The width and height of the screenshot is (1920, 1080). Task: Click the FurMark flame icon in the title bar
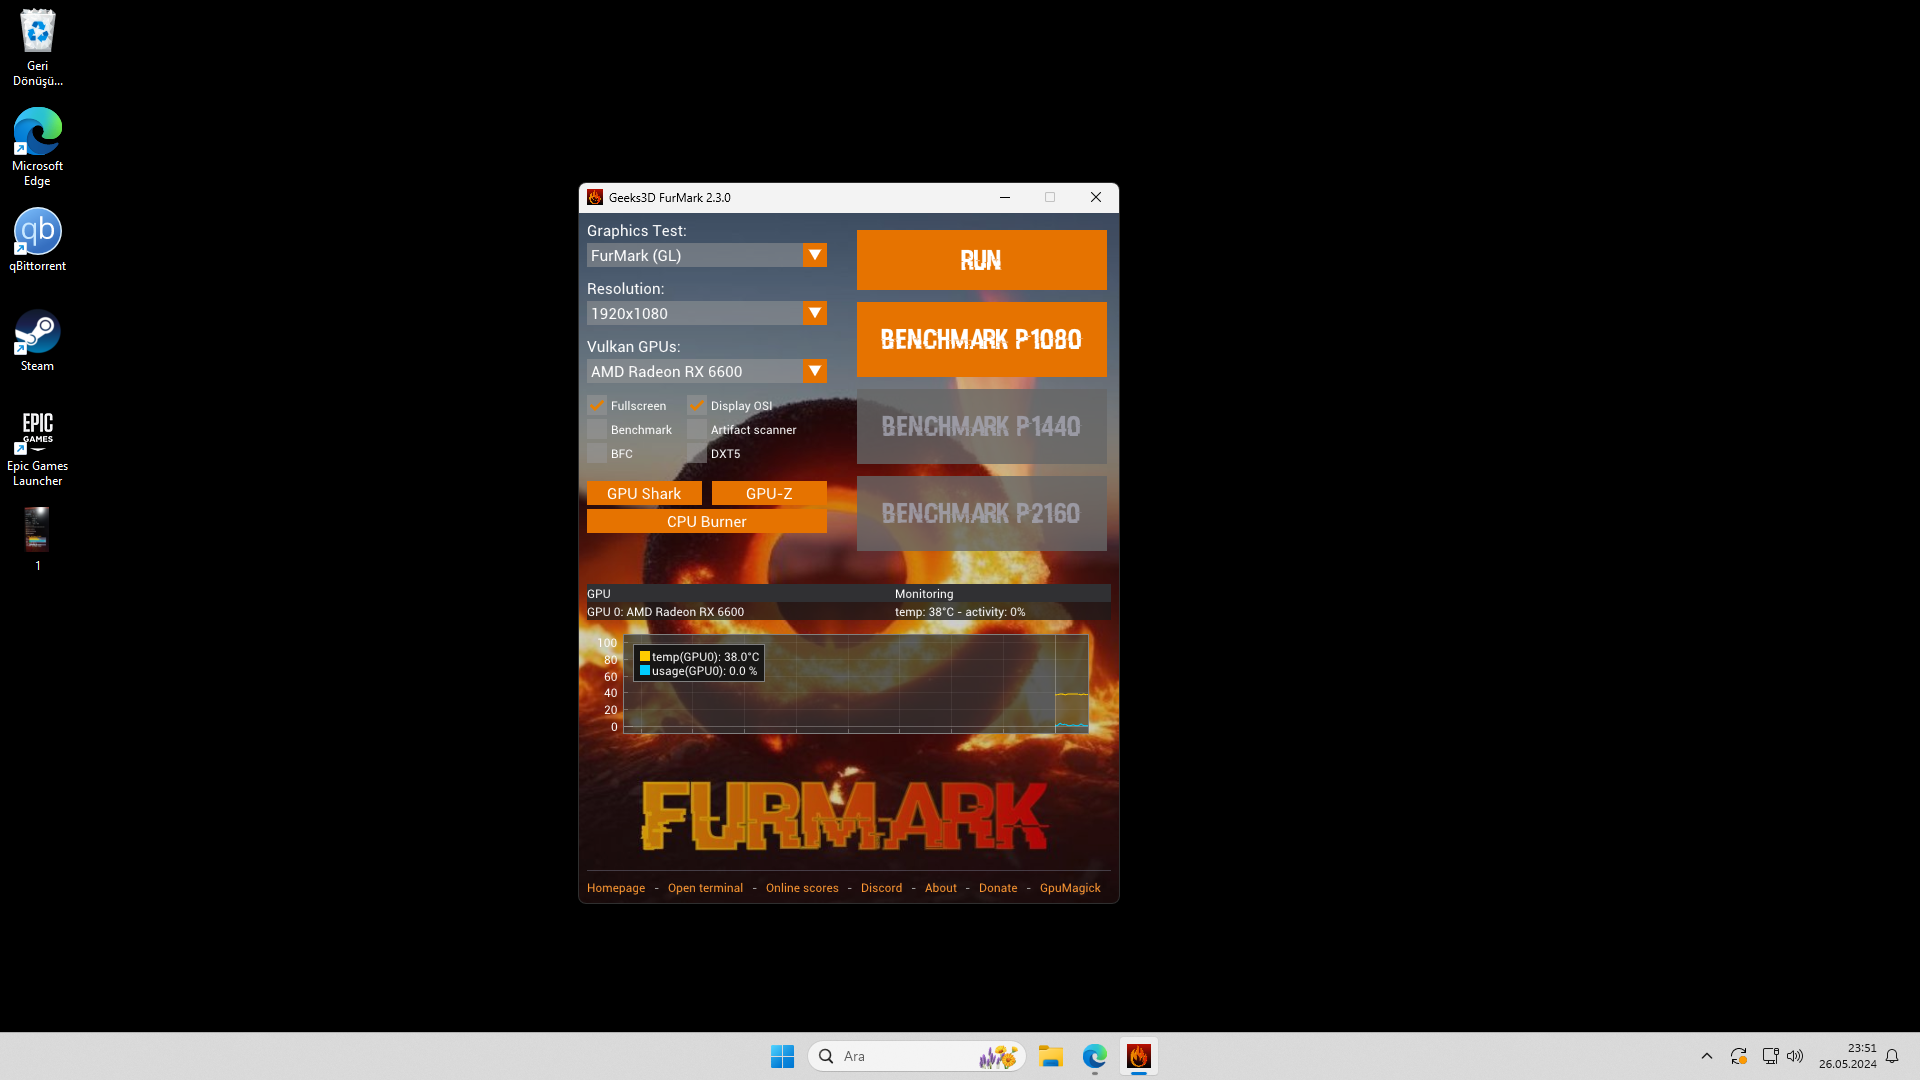coord(595,197)
